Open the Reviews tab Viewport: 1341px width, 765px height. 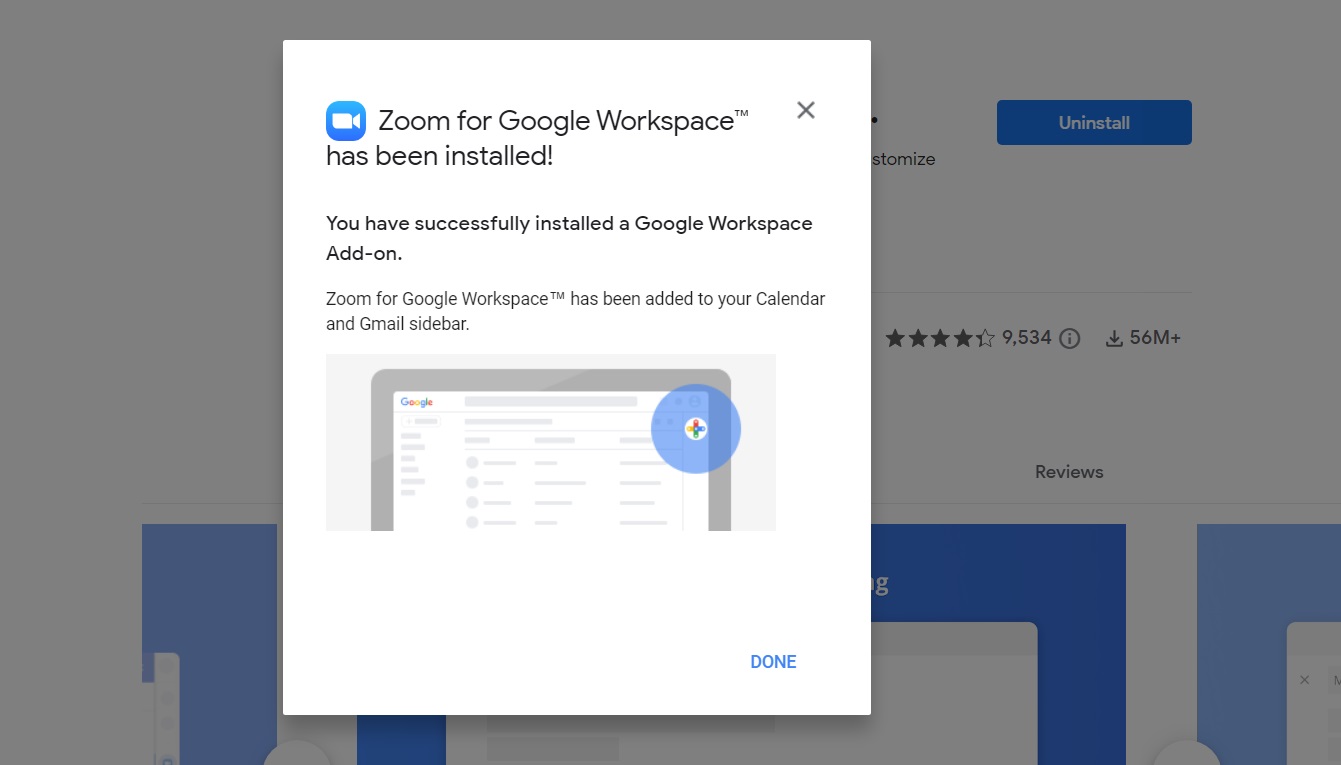coord(1069,472)
